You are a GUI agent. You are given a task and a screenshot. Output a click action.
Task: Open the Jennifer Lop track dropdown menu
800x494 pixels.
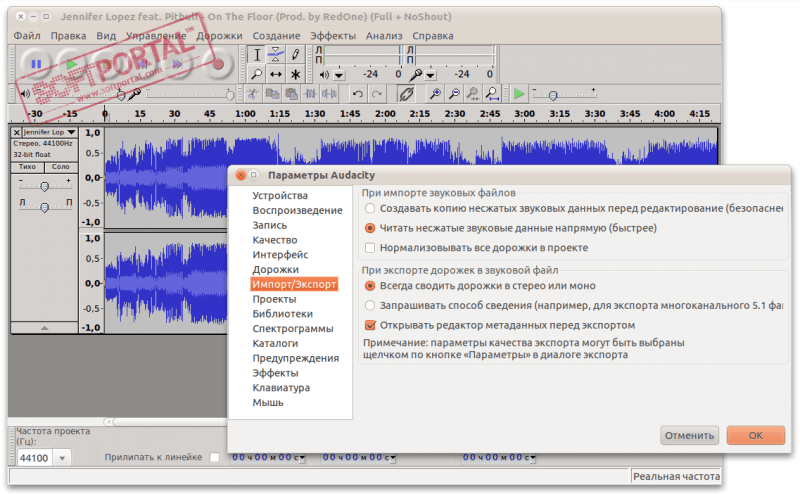coord(71,132)
